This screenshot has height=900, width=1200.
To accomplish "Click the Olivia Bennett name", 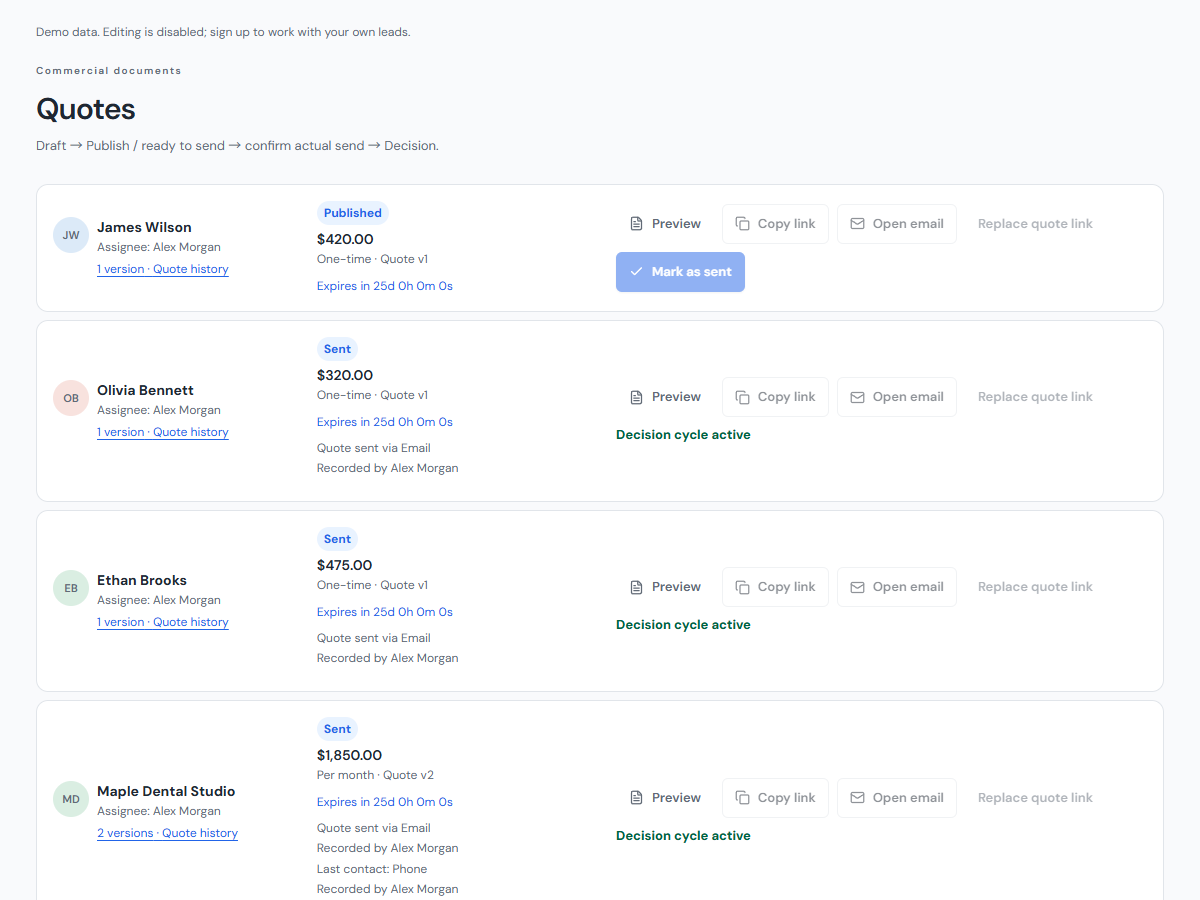I will click(x=145, y=390).
